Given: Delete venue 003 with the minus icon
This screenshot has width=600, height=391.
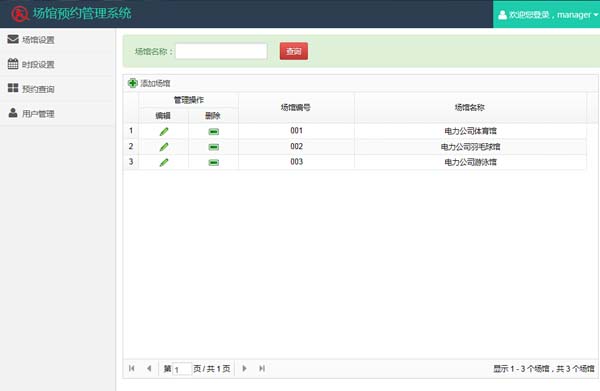Looking at the screenshot, I should [x=214, y=163].
